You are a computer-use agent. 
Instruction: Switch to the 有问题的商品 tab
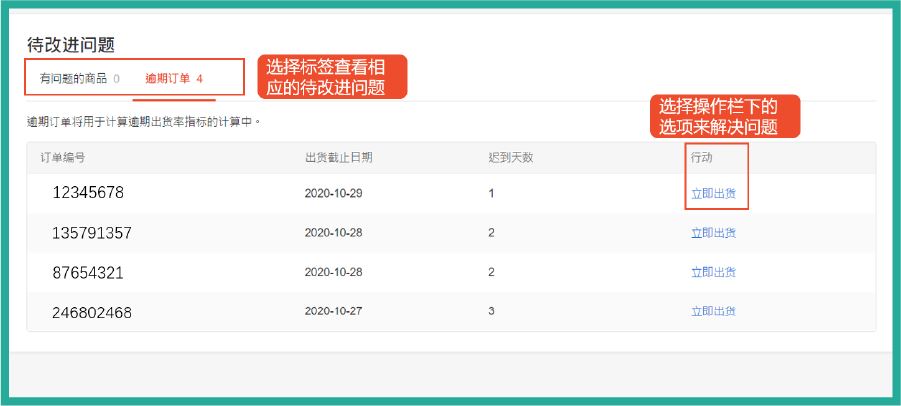click(80, 79)
